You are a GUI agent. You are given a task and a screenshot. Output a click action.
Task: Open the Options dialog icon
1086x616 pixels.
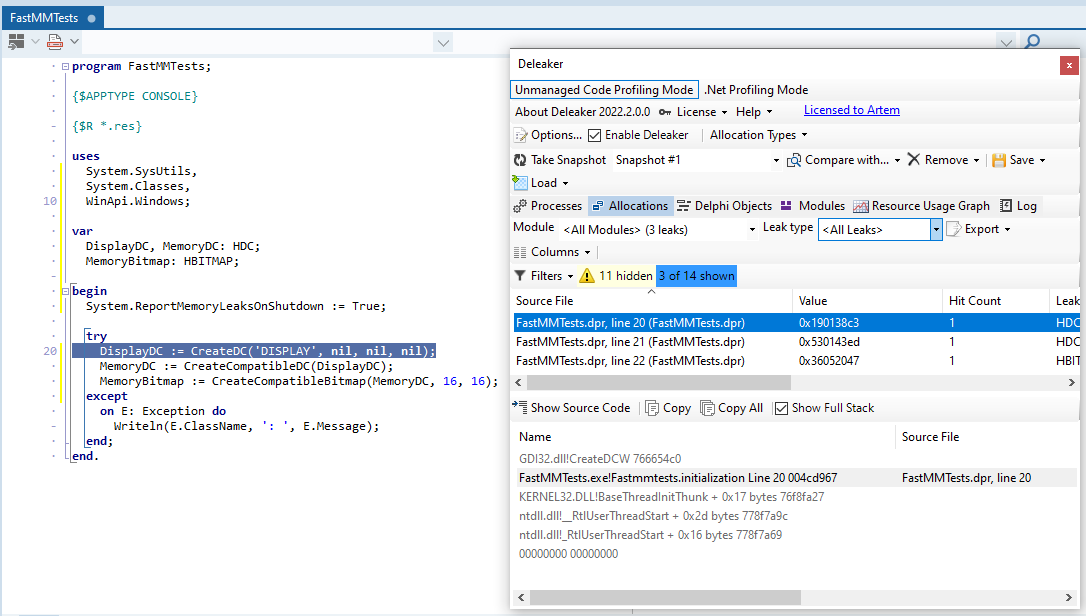(x=522, y=134)
